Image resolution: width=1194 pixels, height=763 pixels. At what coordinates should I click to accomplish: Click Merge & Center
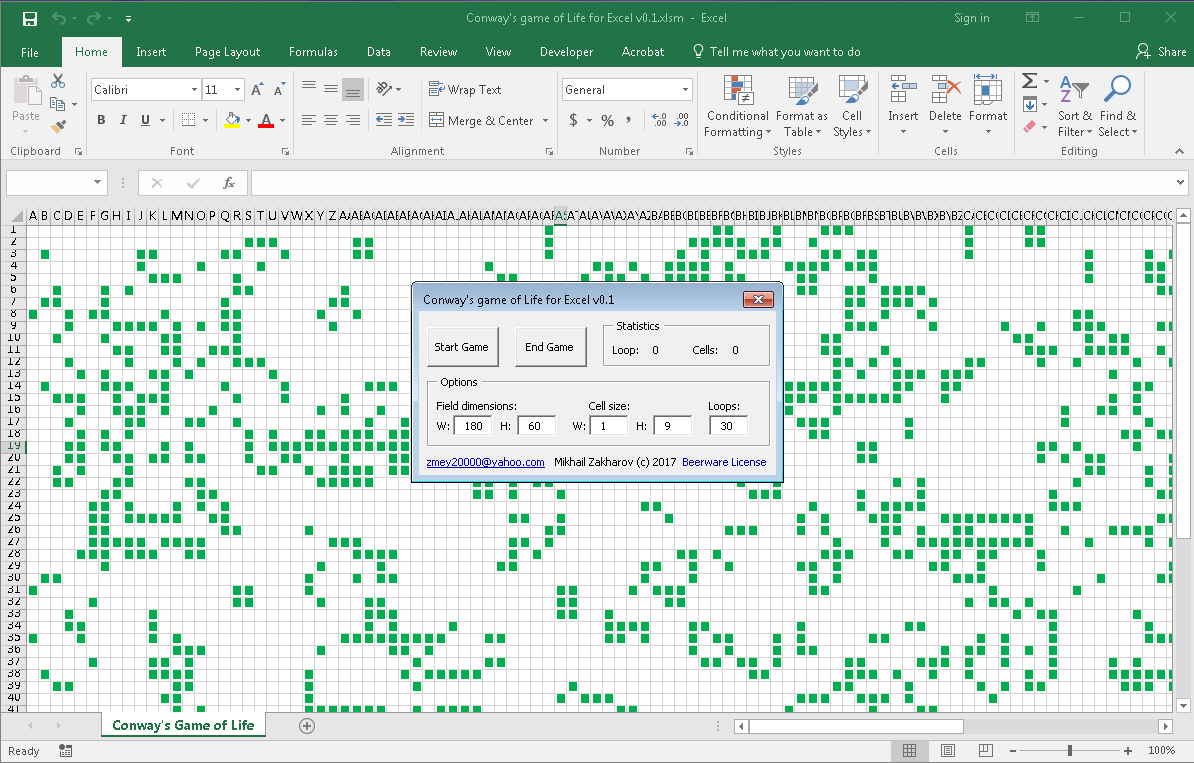481,120
